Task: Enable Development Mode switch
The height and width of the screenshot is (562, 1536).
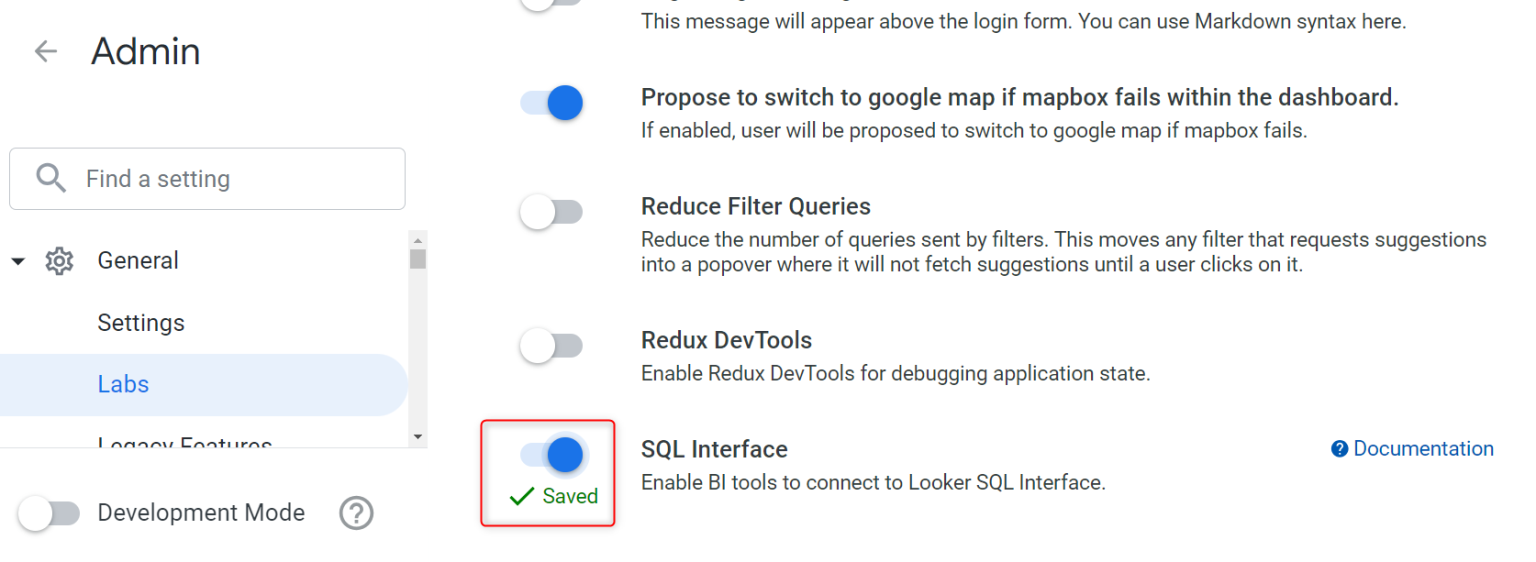Action: coord(49,513)
